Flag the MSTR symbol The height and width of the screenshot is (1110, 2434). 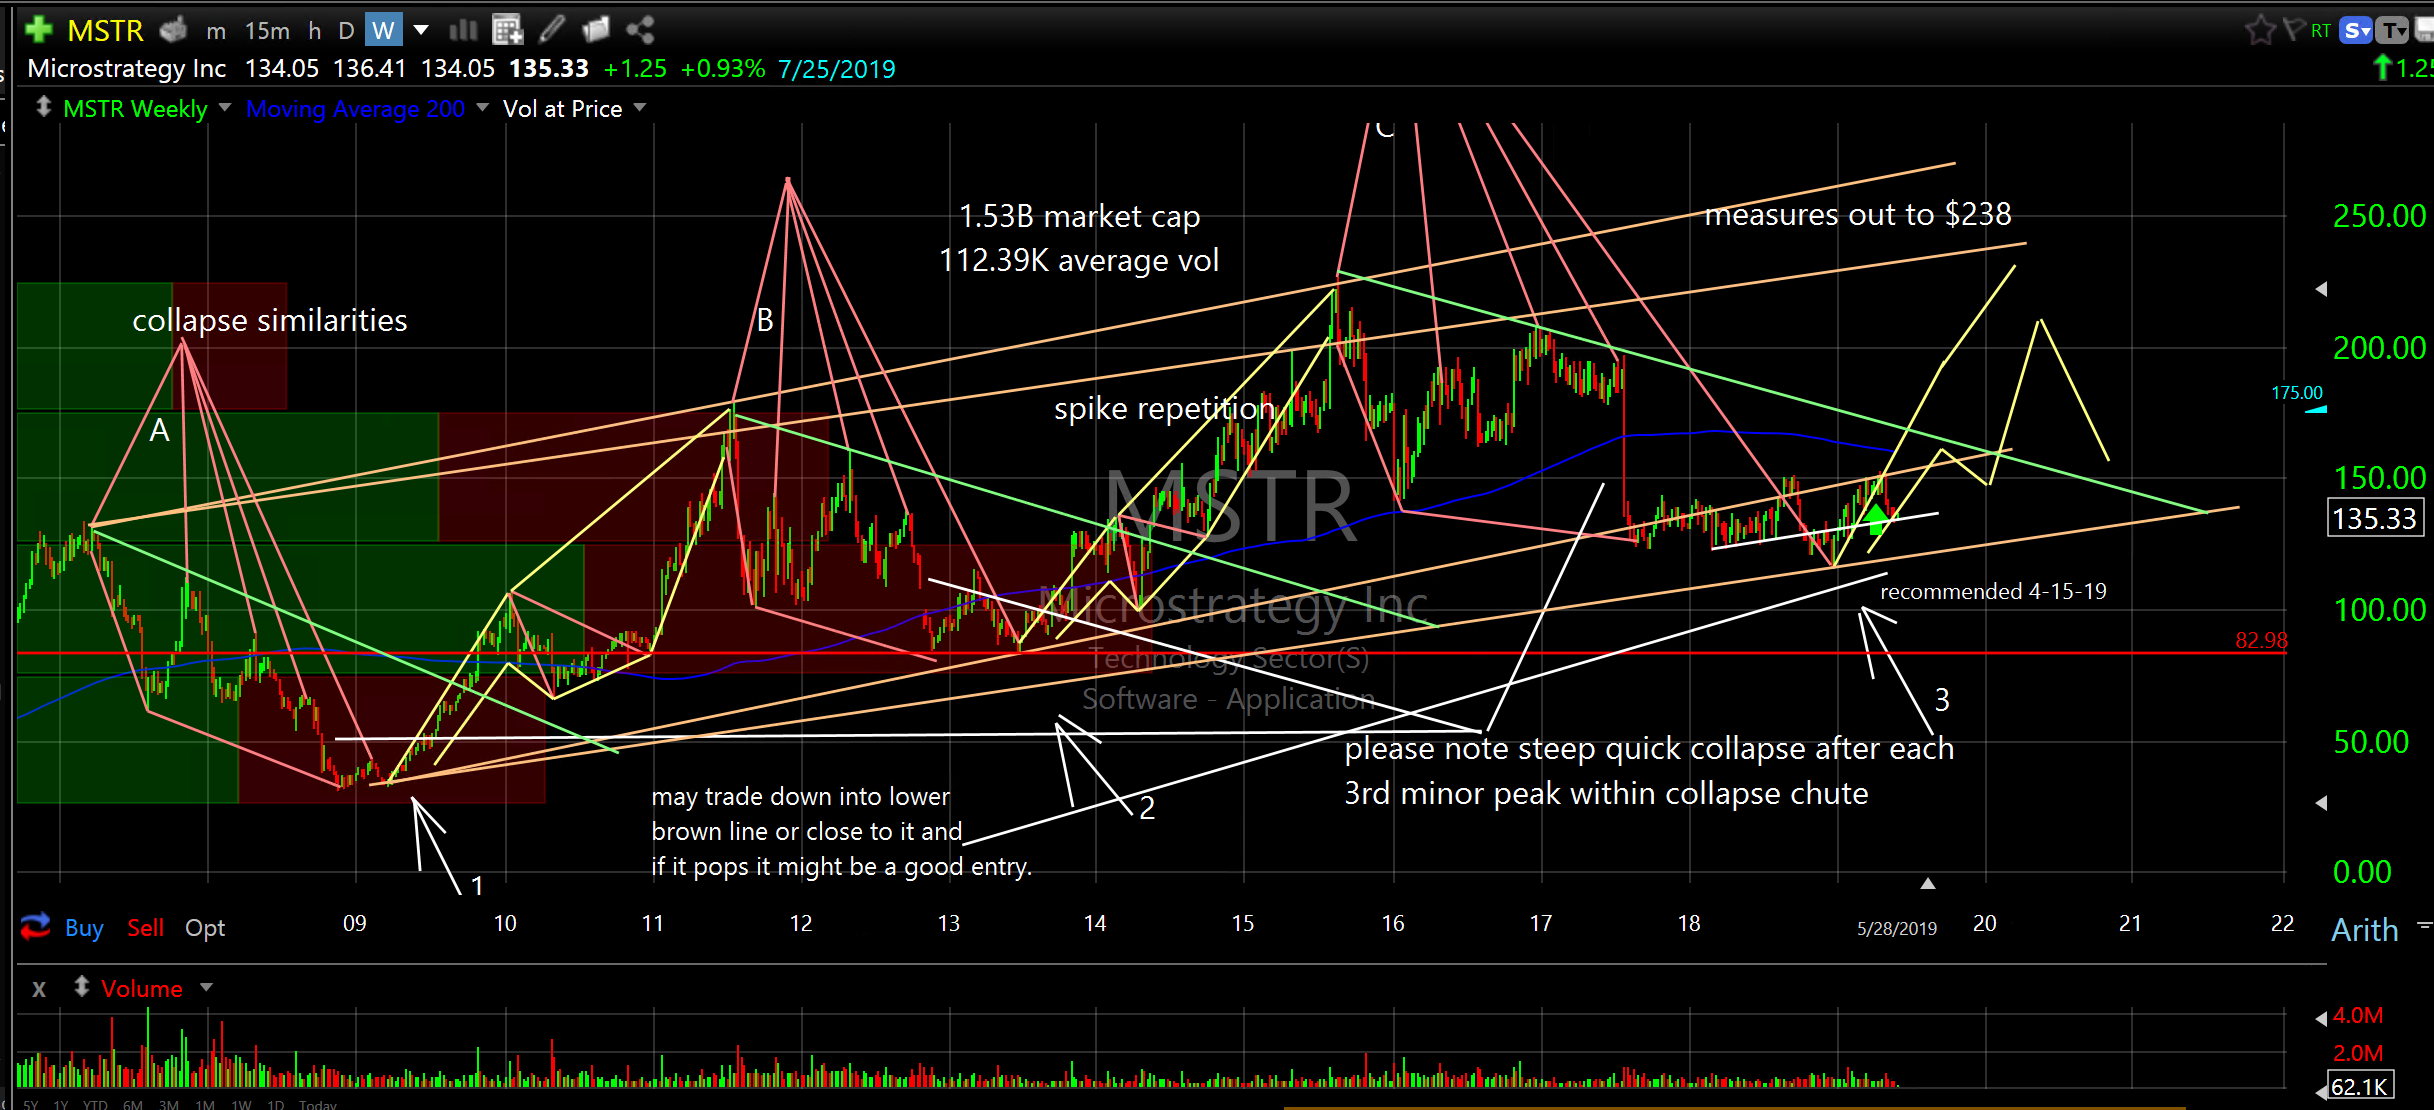point(2293,30)
